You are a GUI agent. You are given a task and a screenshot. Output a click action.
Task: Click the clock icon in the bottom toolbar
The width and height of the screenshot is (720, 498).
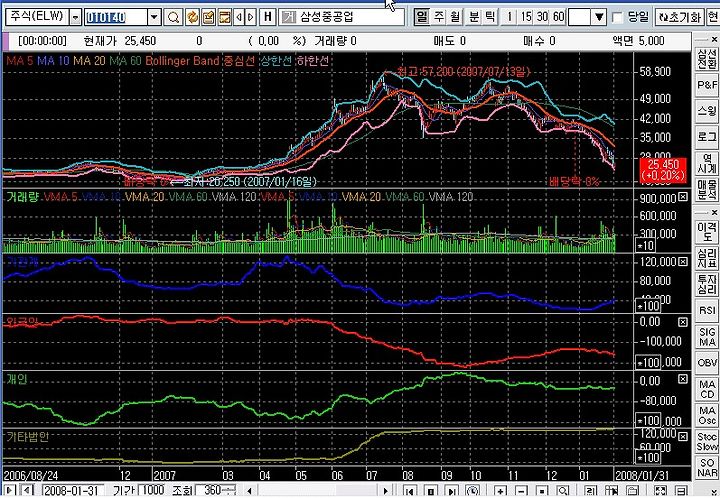(473, 491)
